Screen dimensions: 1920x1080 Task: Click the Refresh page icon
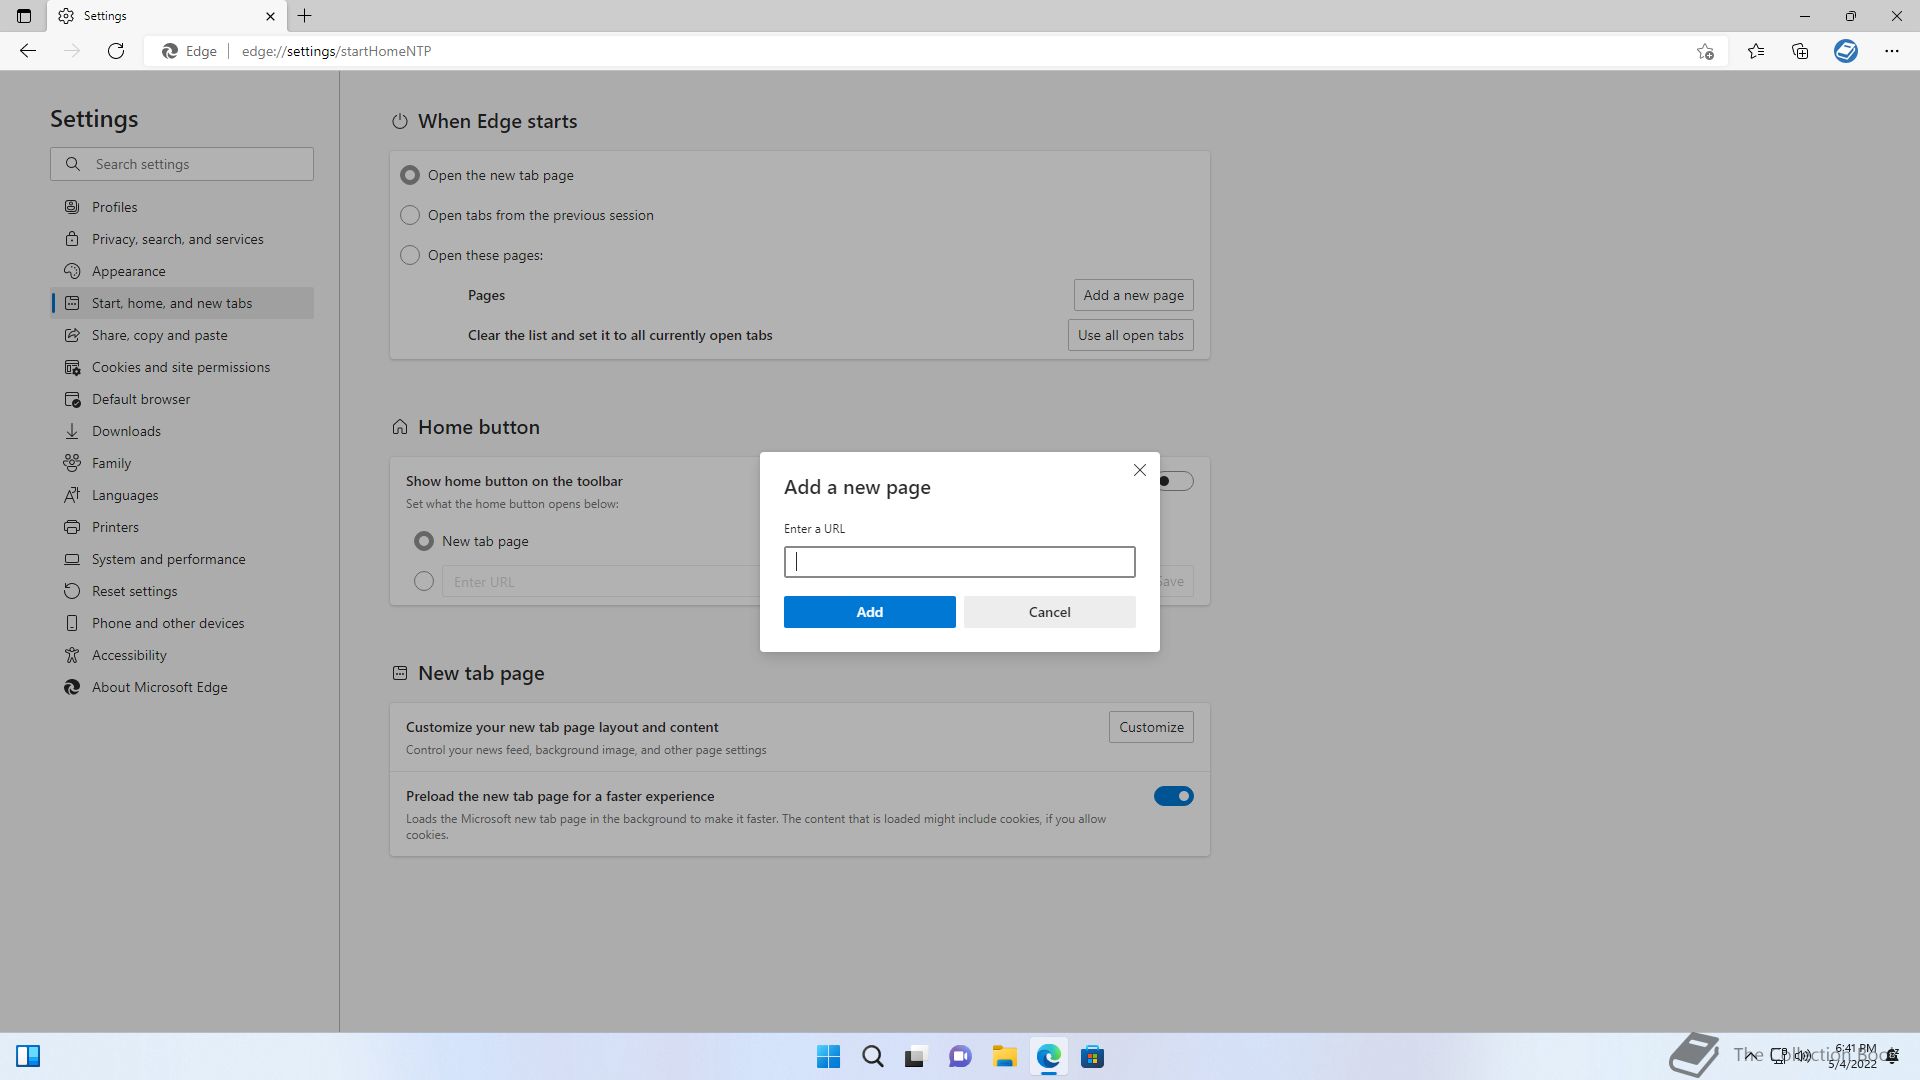pos(116,51)
